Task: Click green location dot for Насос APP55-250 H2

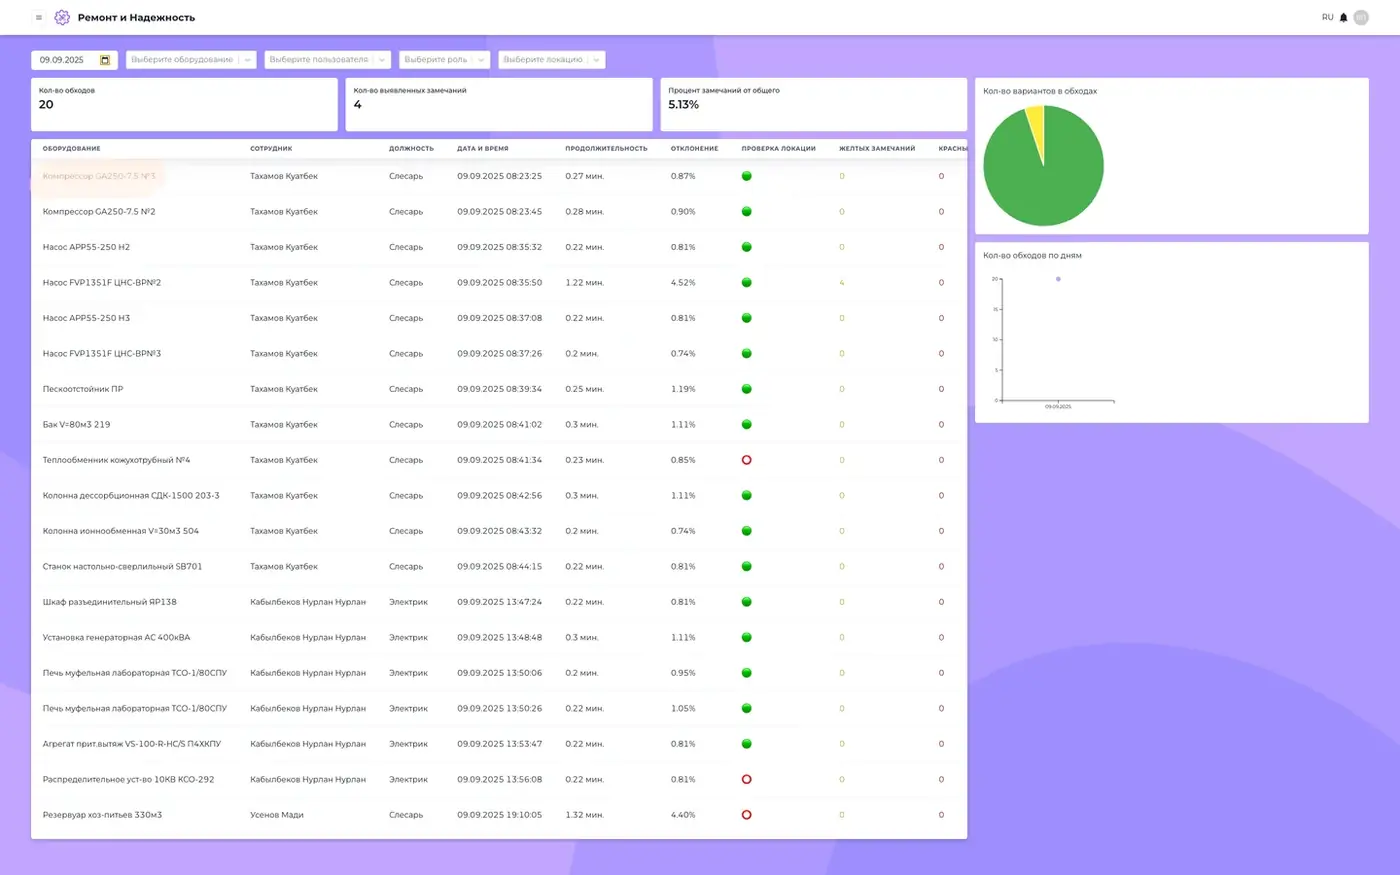Action: tap(746, 247)
